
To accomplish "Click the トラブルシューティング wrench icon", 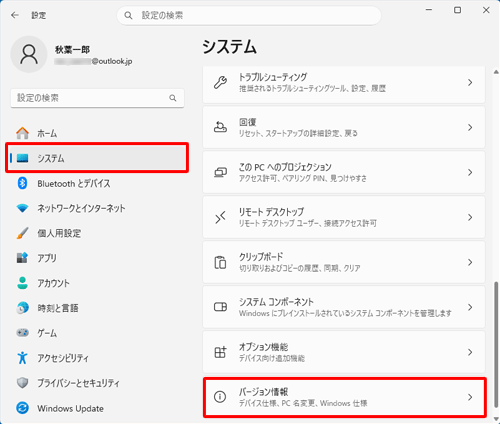I will 220,82.
